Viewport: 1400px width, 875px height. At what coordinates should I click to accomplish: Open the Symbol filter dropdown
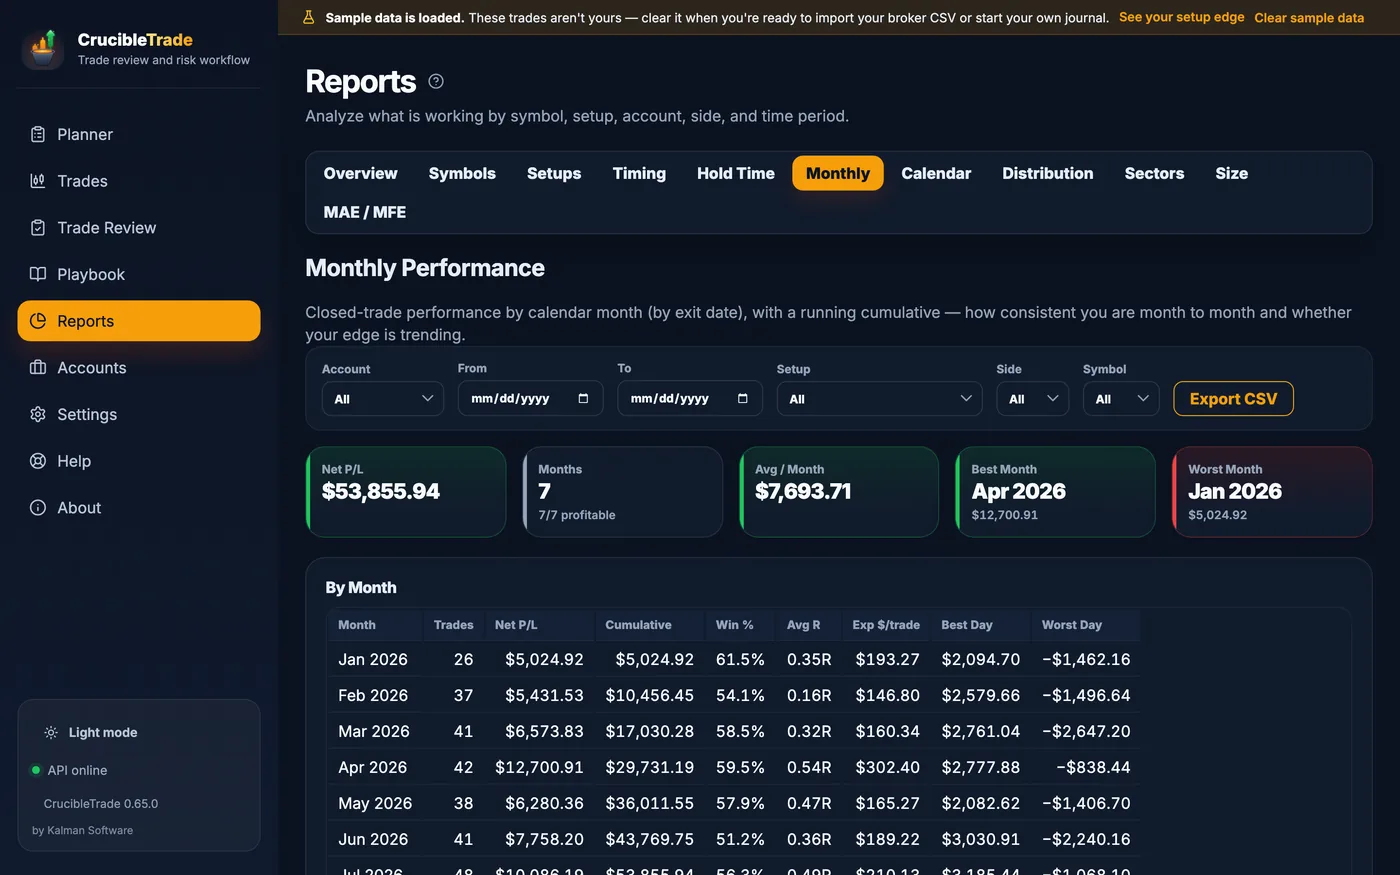[x=1121, y=398]
